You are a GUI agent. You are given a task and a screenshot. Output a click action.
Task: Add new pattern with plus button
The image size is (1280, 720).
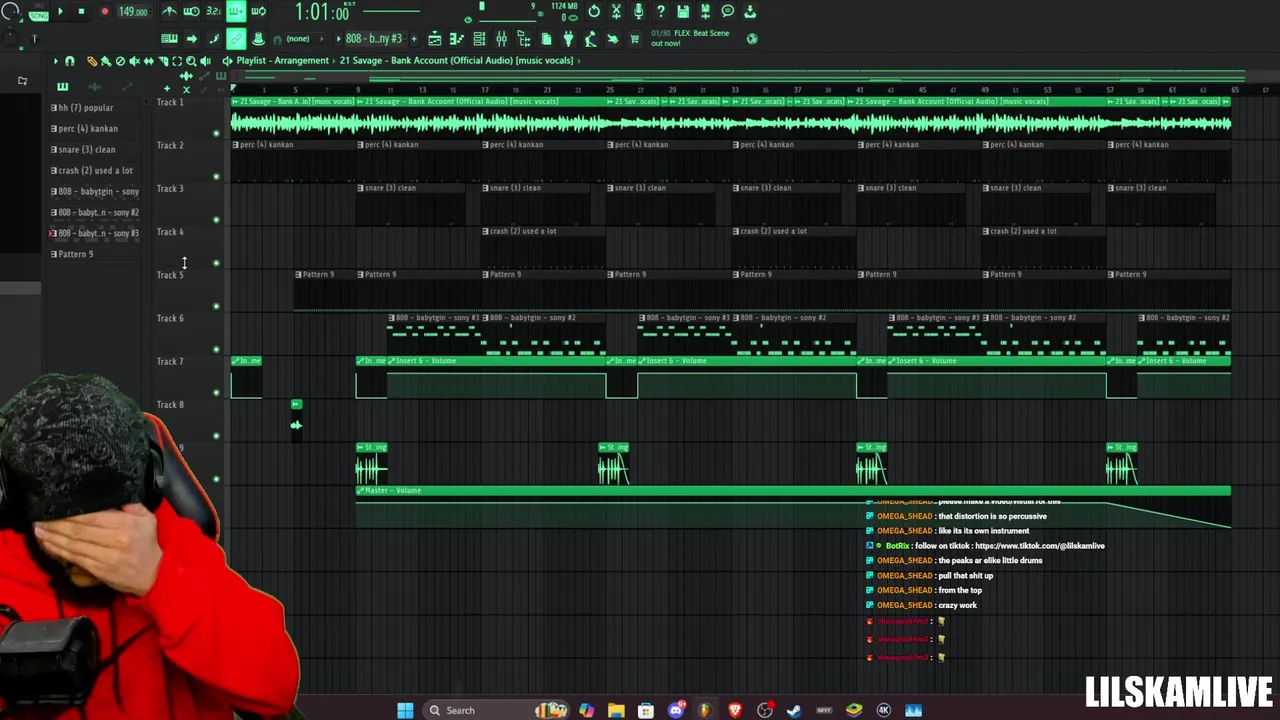click(414, 39)
